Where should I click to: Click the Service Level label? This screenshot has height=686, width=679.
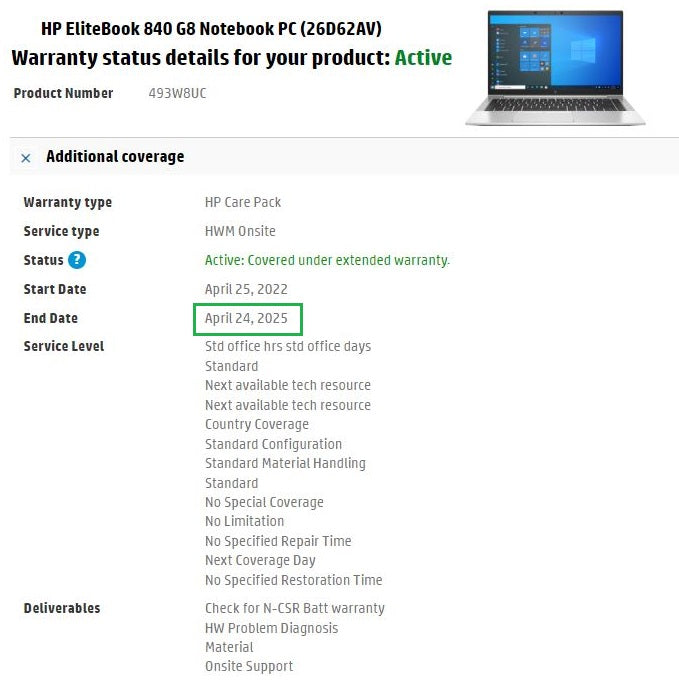tap(64, 346)
